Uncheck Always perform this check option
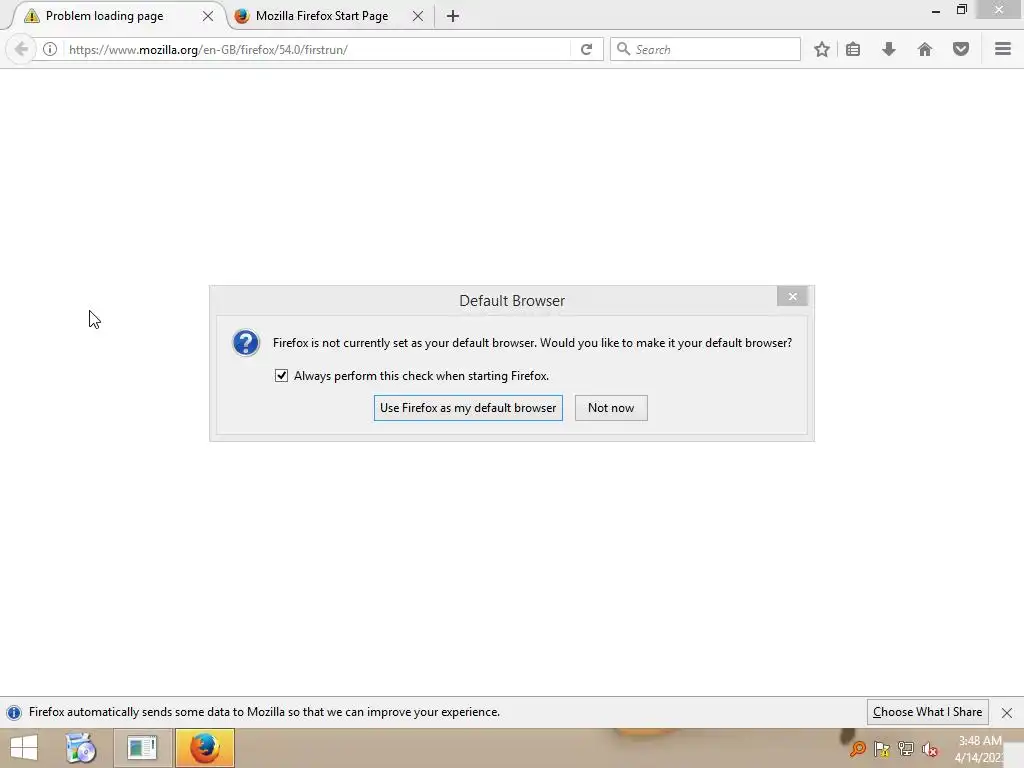Screen dimensions: 1024x768 [281, 376]
